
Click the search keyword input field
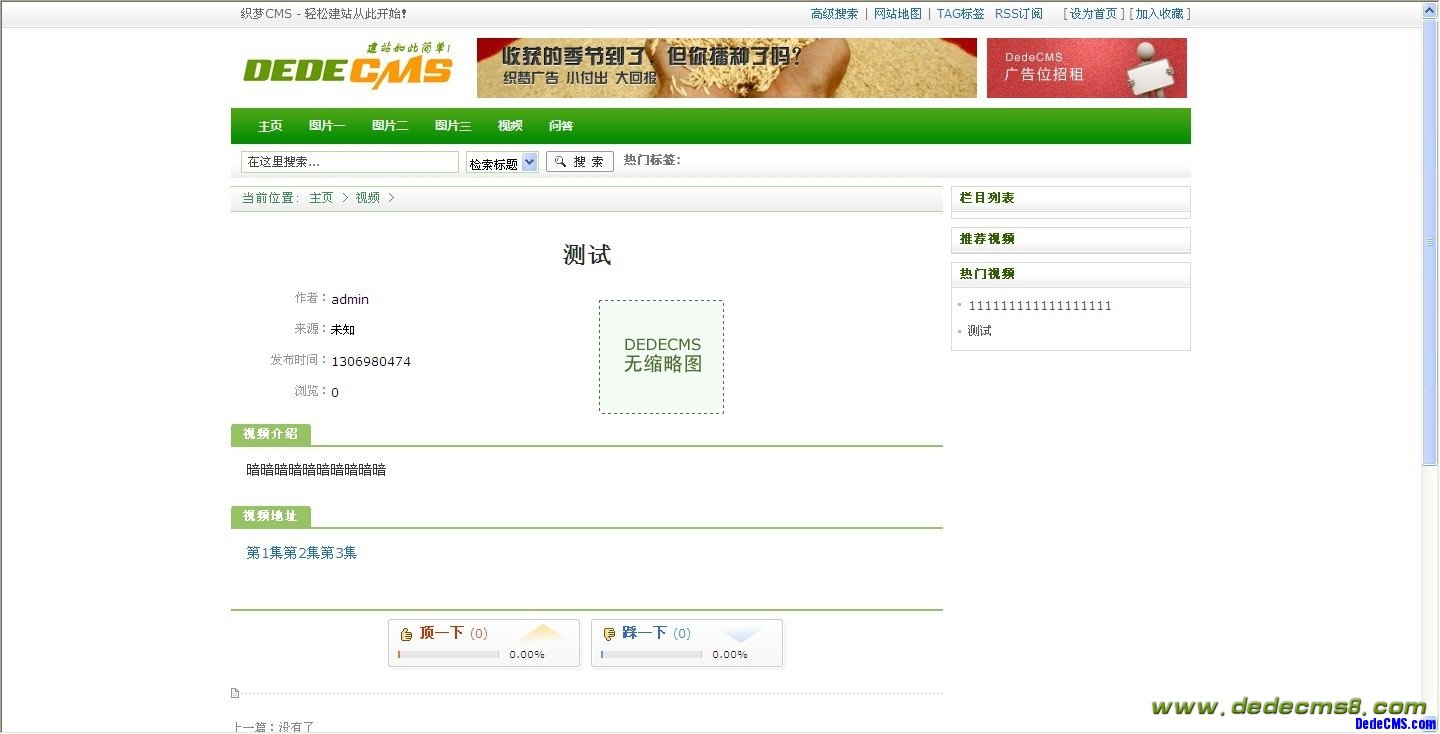pyautogui.click(x=349, y=162)
